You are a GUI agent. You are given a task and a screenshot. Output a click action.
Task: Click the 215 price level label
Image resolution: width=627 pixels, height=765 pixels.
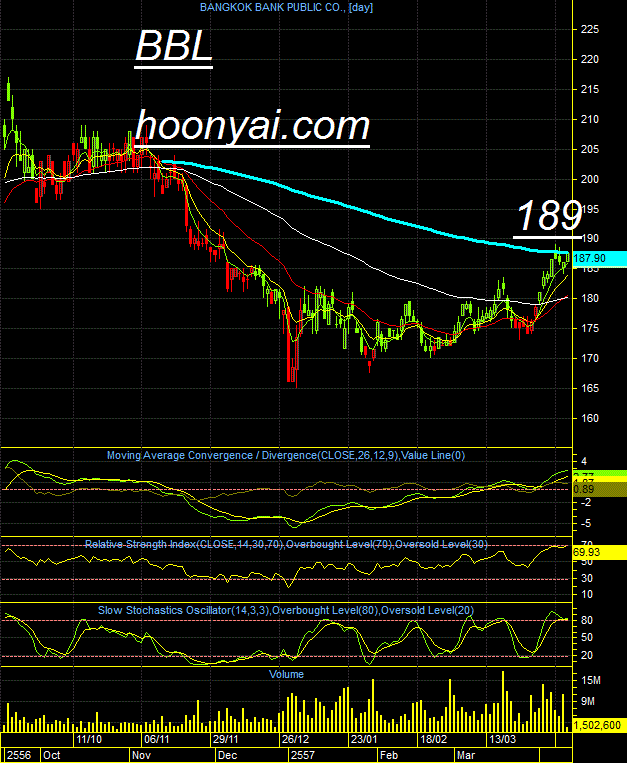(589, 90)
